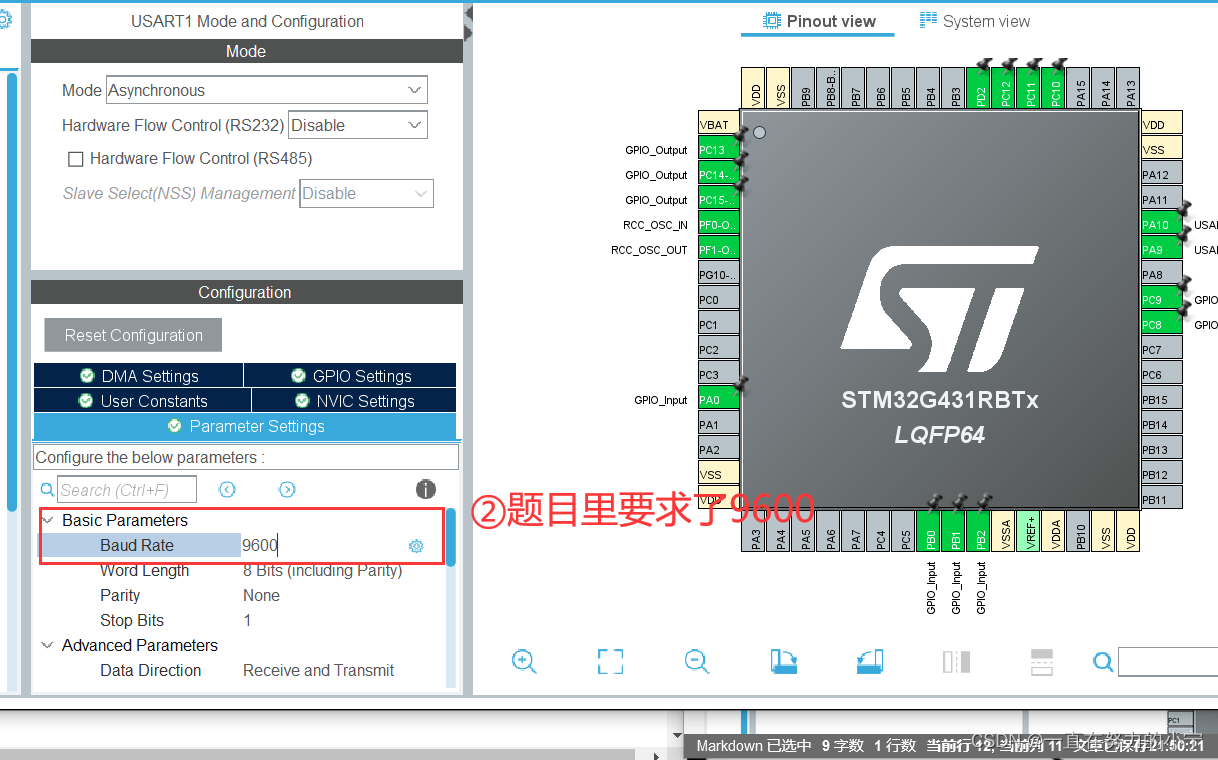
Task: Click the PD2 pin on the chip
Action: coord(980,89)
